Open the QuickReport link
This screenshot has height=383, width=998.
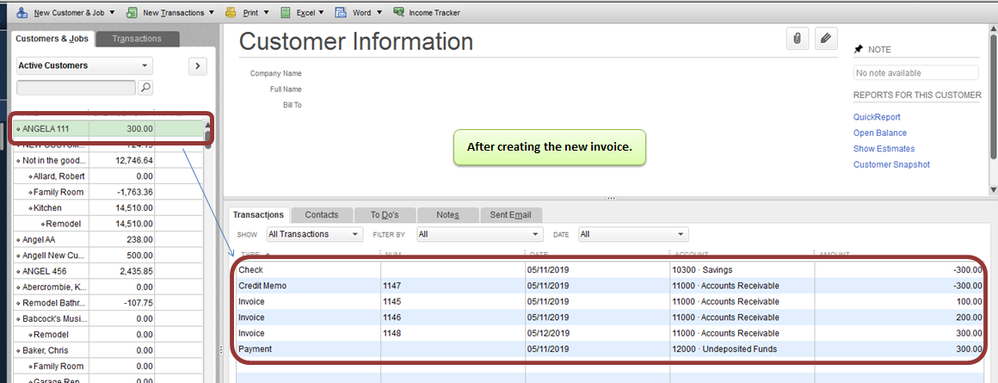click(x=876, y=117)
